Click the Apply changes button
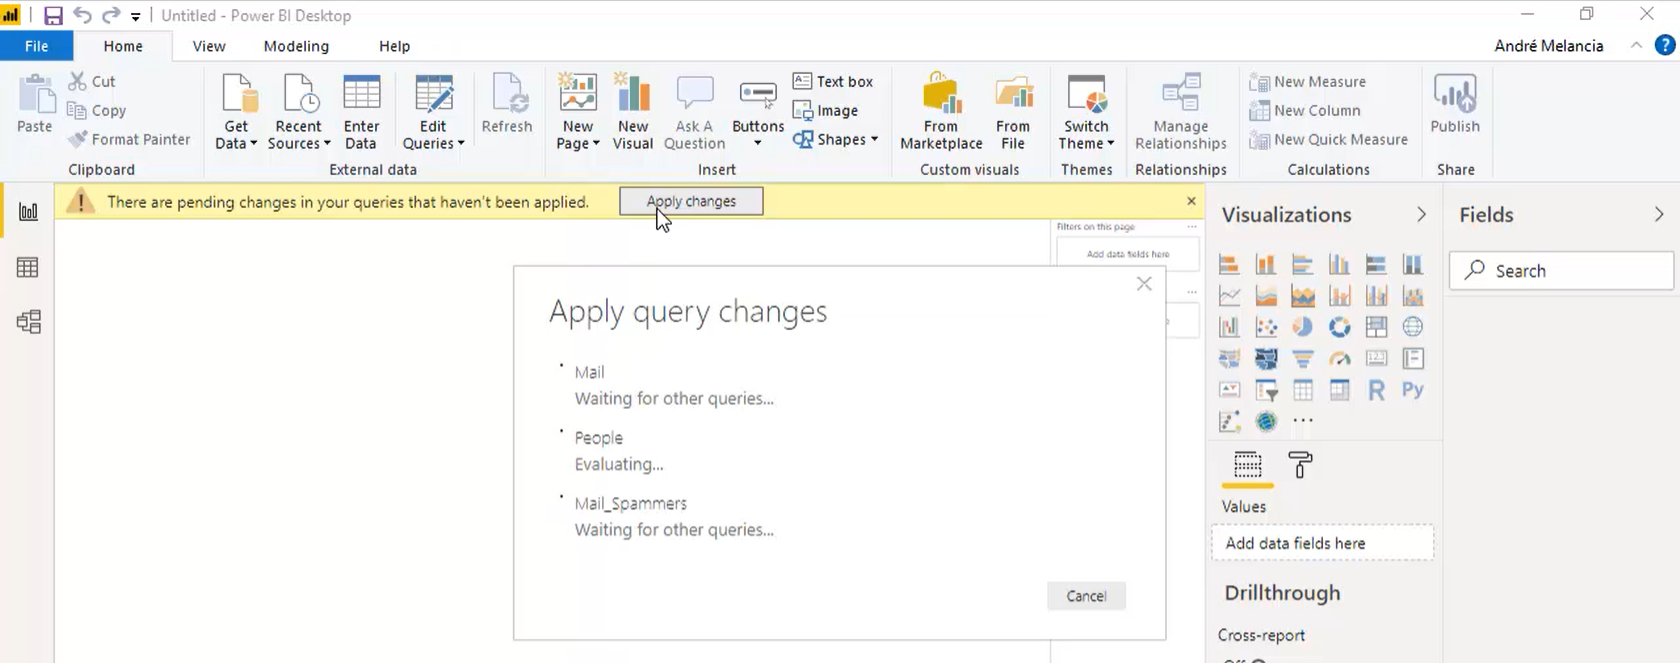The width and height of the screenshot is (1680, 663). [x=691, y=201]
